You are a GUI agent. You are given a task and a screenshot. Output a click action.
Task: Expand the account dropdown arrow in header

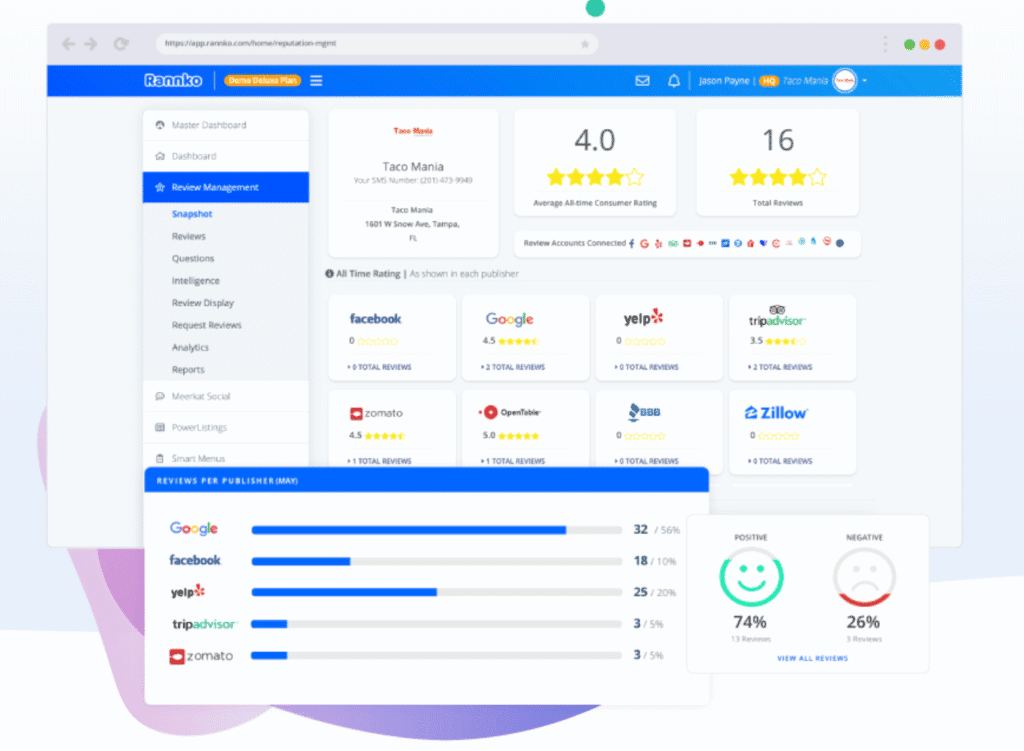[865, 81]
